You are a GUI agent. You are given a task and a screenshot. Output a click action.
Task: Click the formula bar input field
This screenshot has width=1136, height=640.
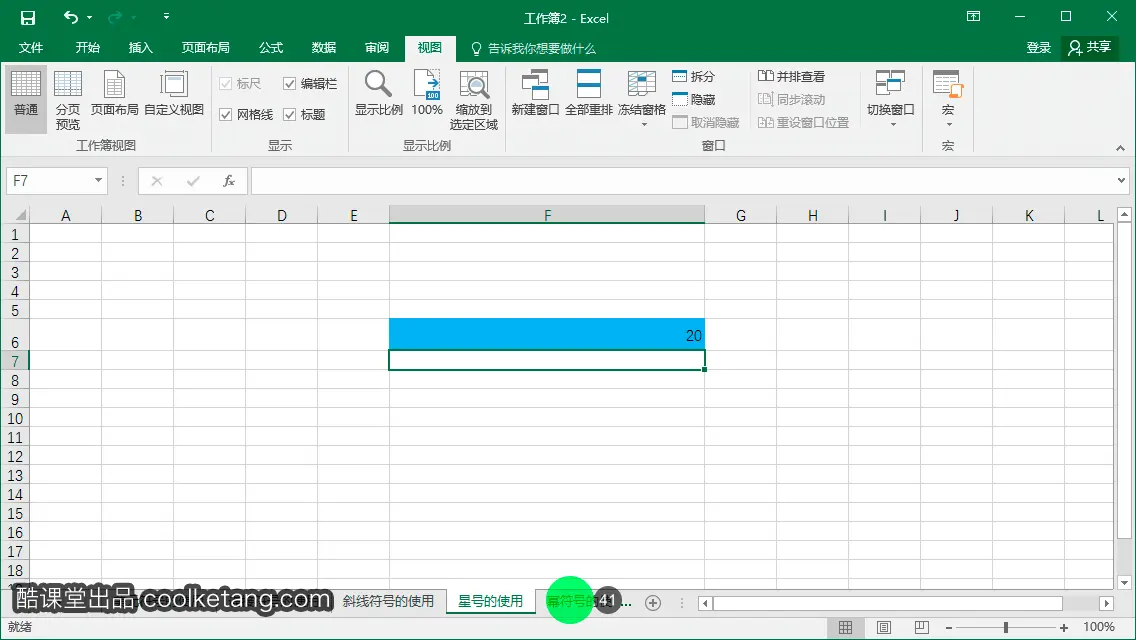click(x=683, y=180)
